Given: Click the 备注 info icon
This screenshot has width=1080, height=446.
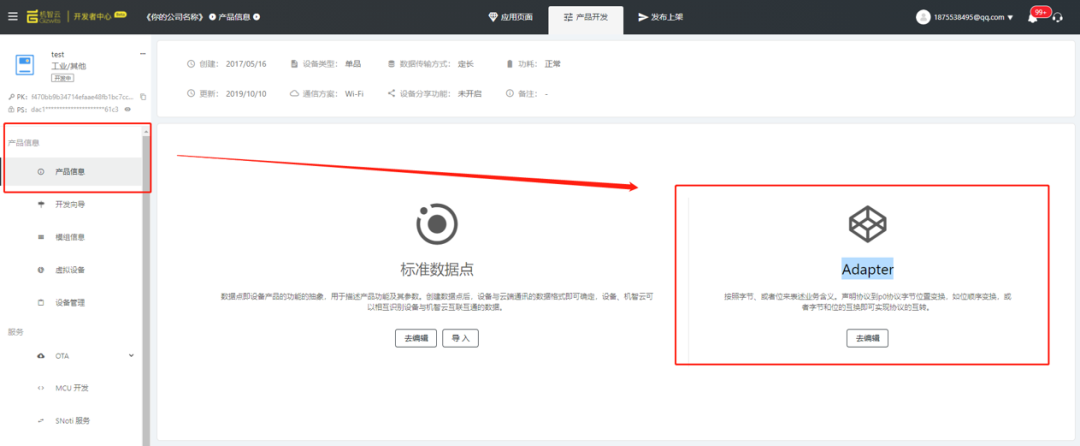Looking at the screenshot, I should tap(510, 93).
